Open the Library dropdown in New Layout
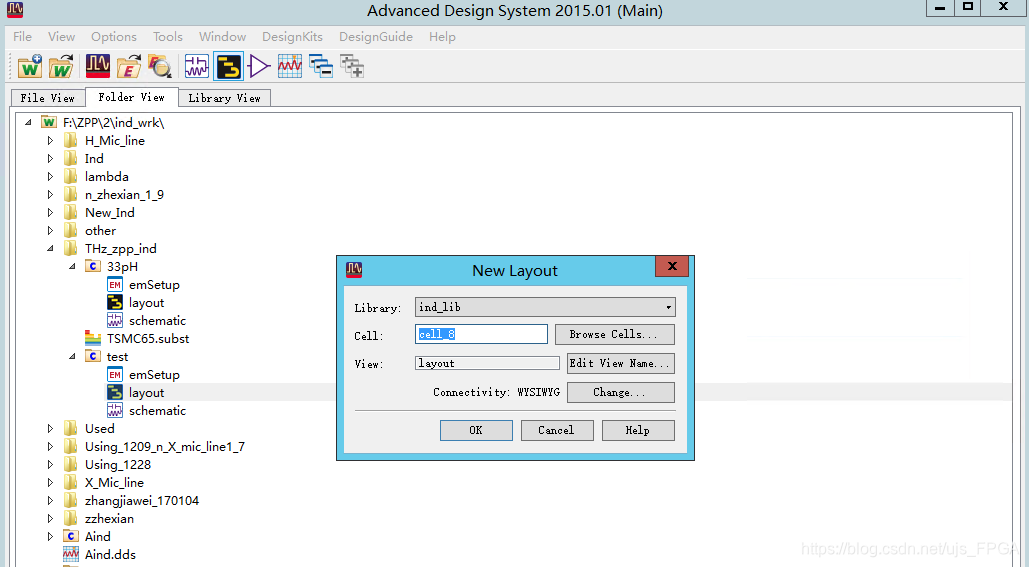Viewport: 1029px width, 567px height. point(545,307)
